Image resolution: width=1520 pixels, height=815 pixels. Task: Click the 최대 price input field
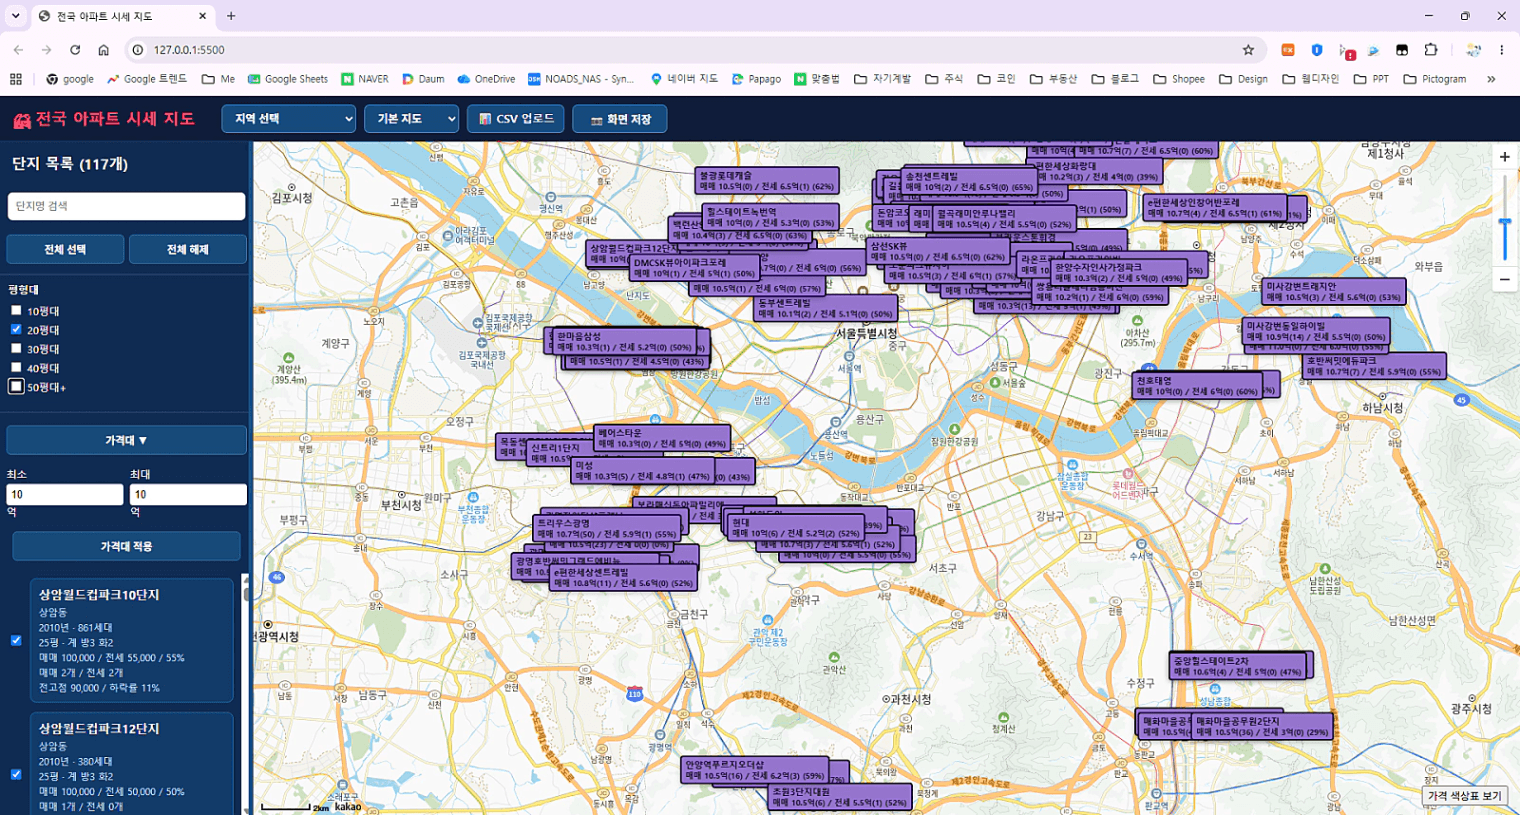click(x=188, y=494)
